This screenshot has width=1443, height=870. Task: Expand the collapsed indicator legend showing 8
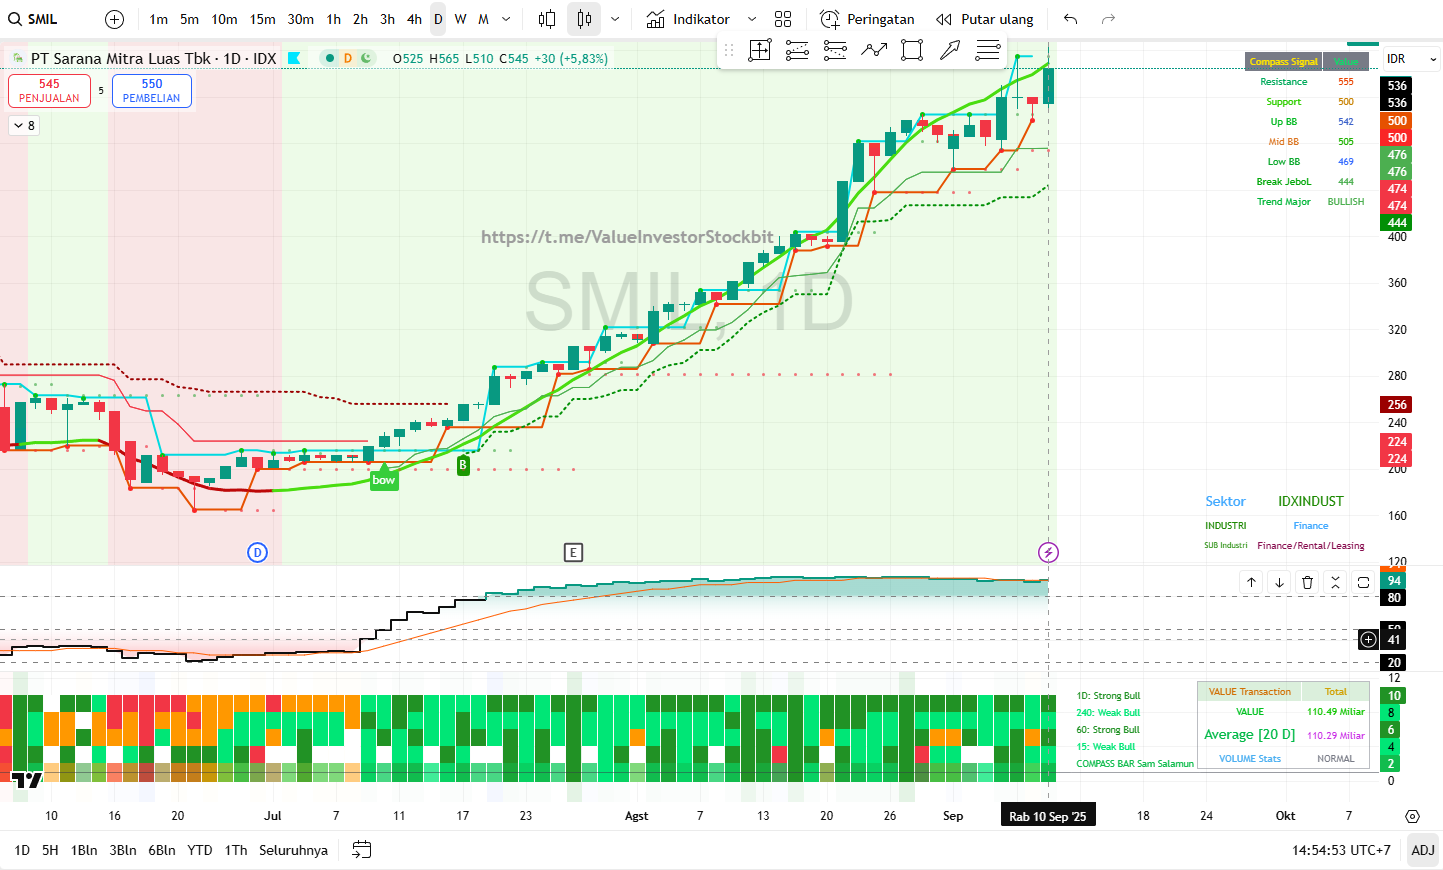[x=24, y=125]
